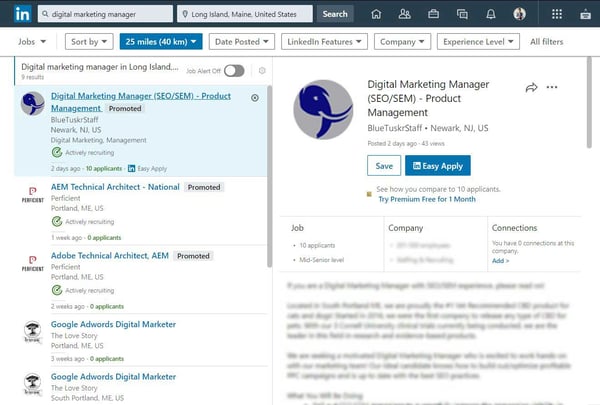The image size is (600, 405).
Task: Click The Love Story logo, South Portland listing
Action: (x=33, y=384)
